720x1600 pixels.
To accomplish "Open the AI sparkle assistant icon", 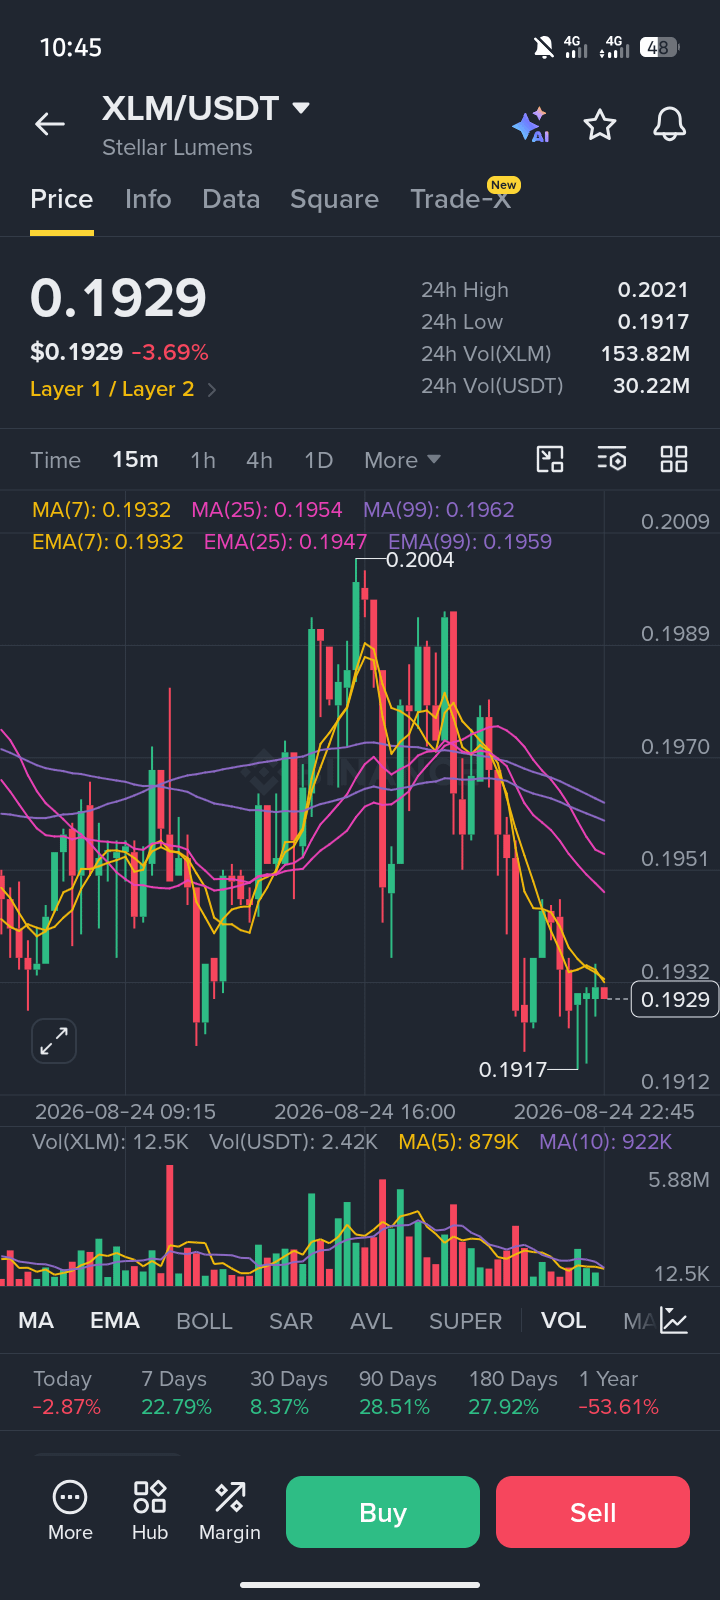I will click(x=530, y=125).
